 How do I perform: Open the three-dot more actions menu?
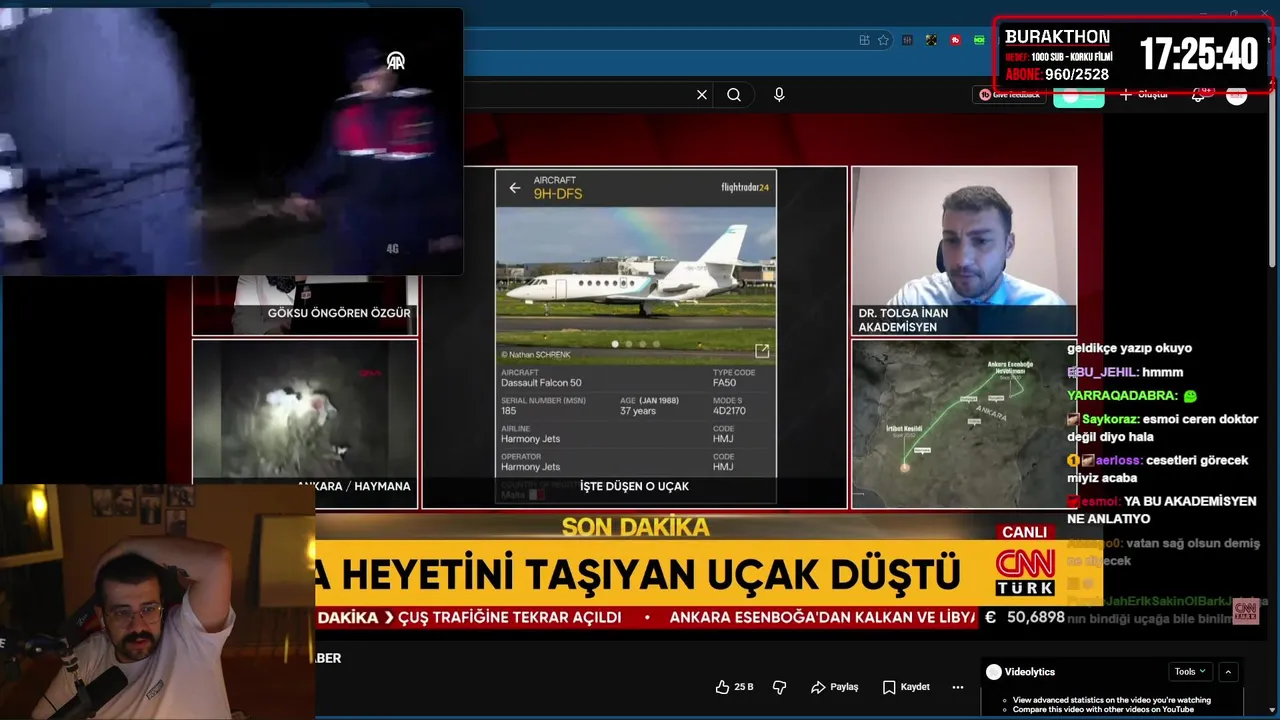pos(958,687)
